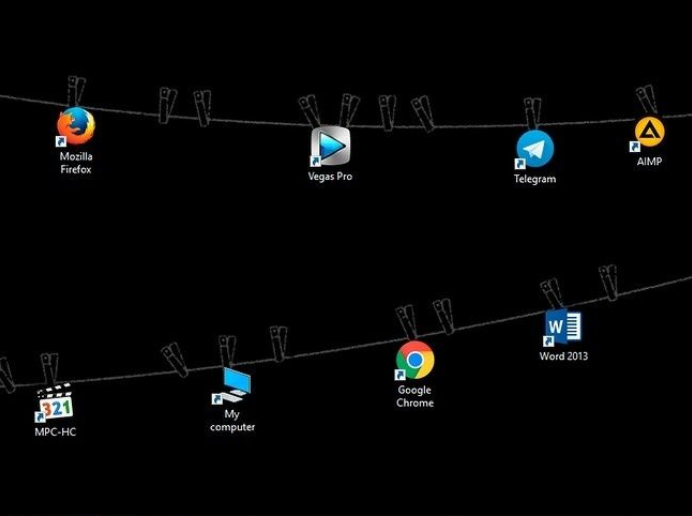Open the Mozilla Firefox desktop shortcut icon
Screen dimensions: 692x516
pyautogui.click(x=75, y=126)
